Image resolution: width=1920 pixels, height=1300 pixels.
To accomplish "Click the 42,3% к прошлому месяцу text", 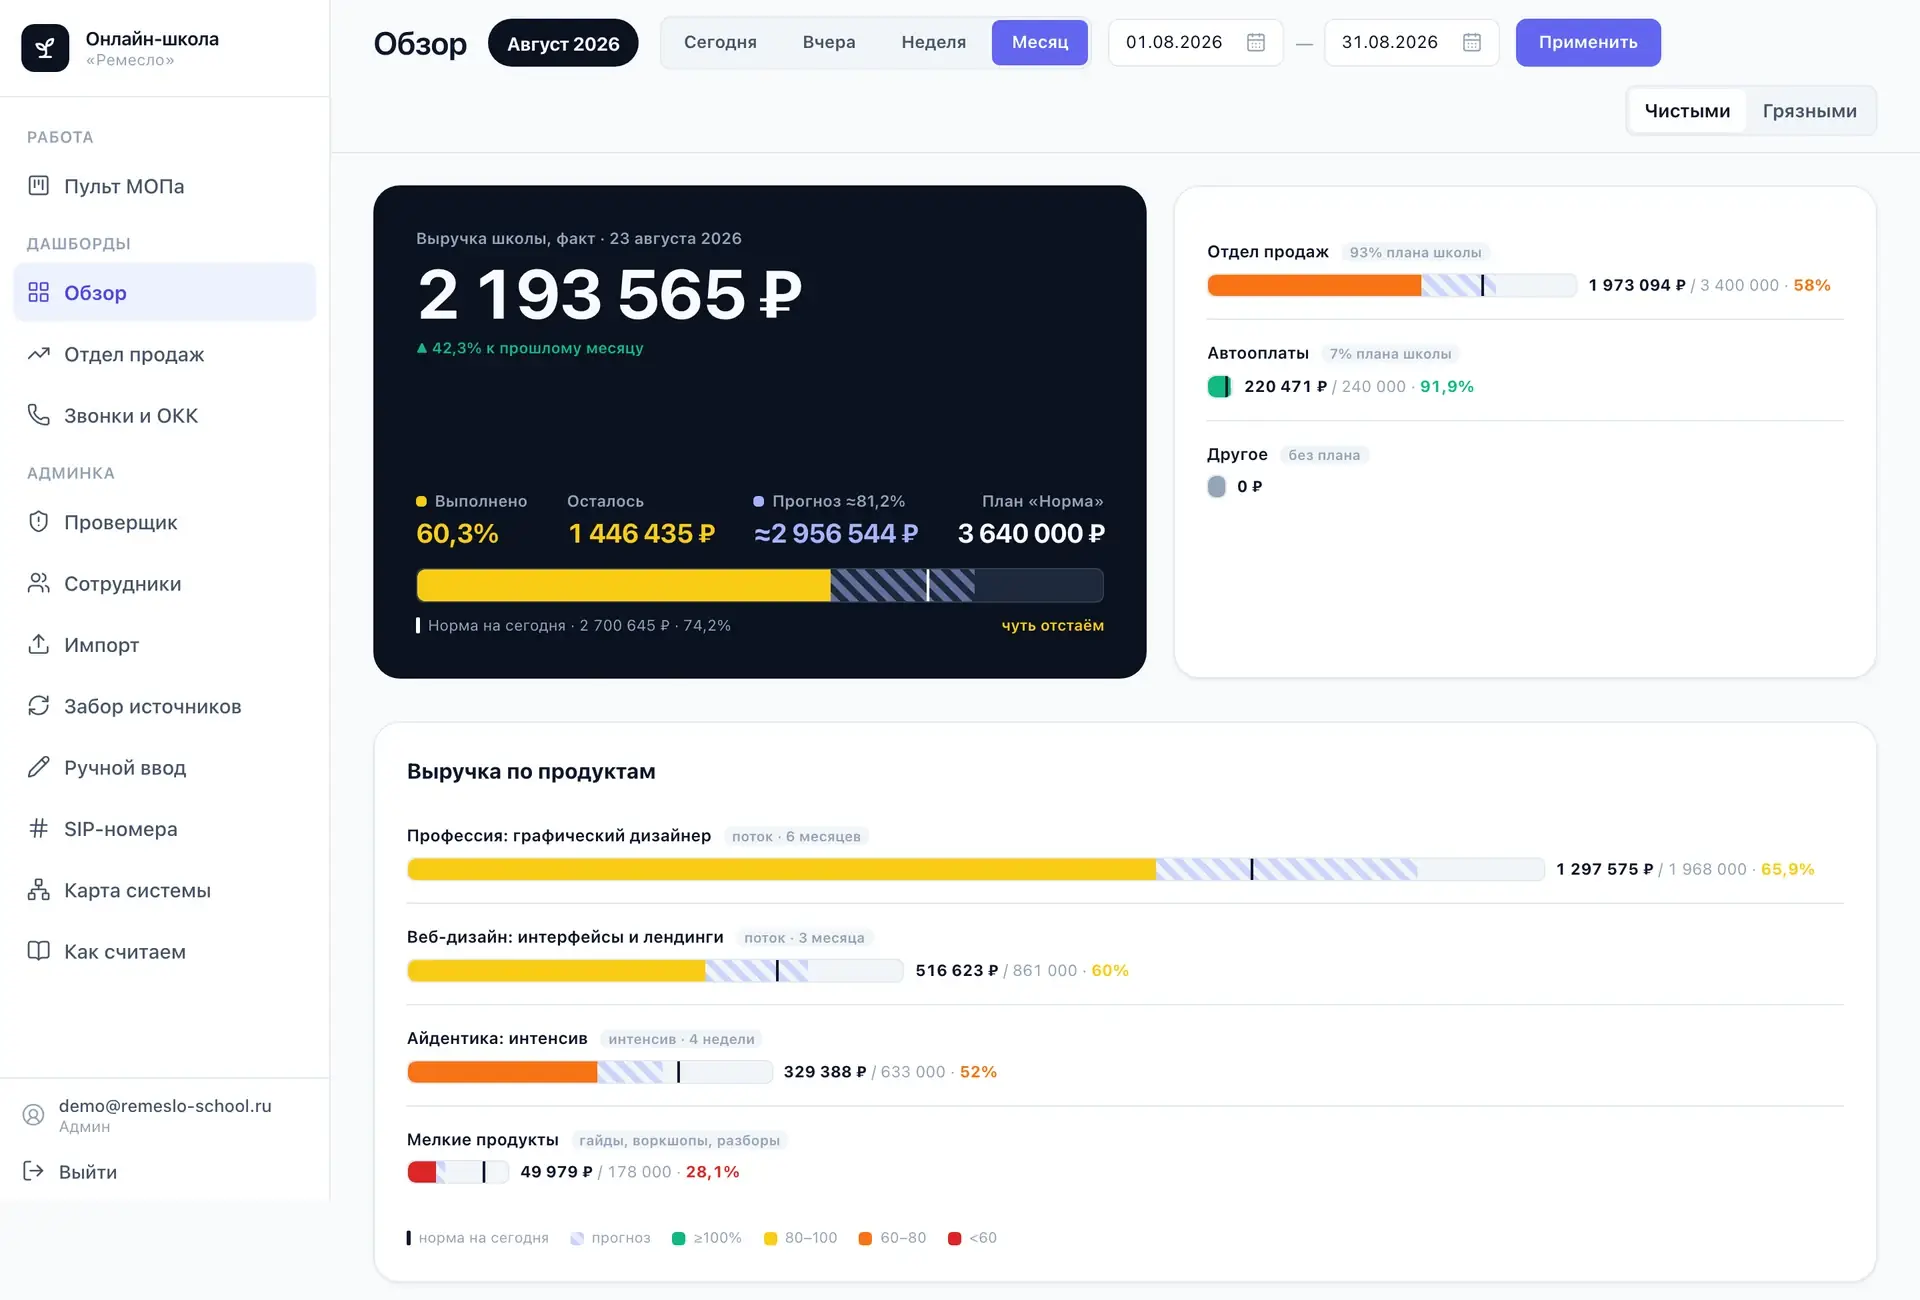I will pyautogui.click(x=530, y=348).
